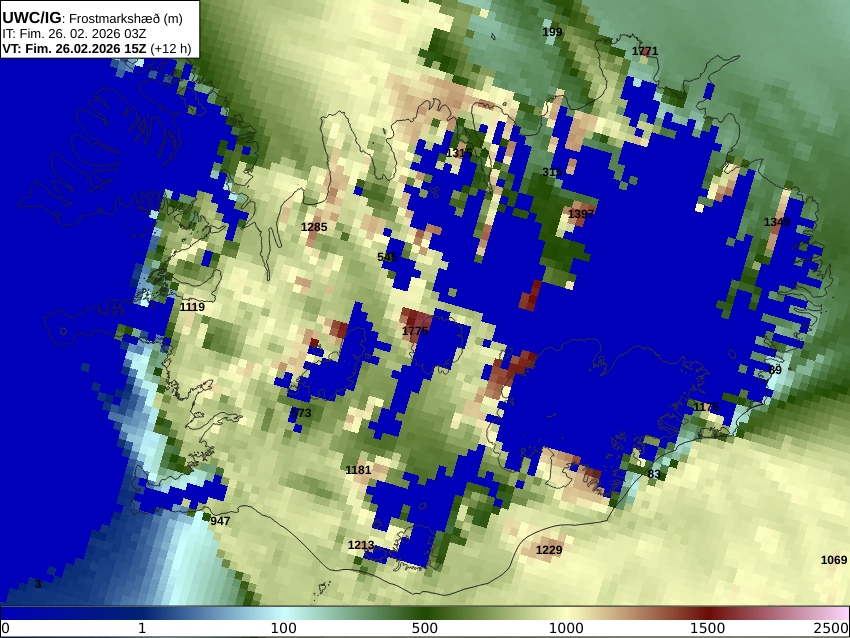Click the 0 label on the color scale
The width and height of the screenshot is (850, 638).
coord(5,629)
